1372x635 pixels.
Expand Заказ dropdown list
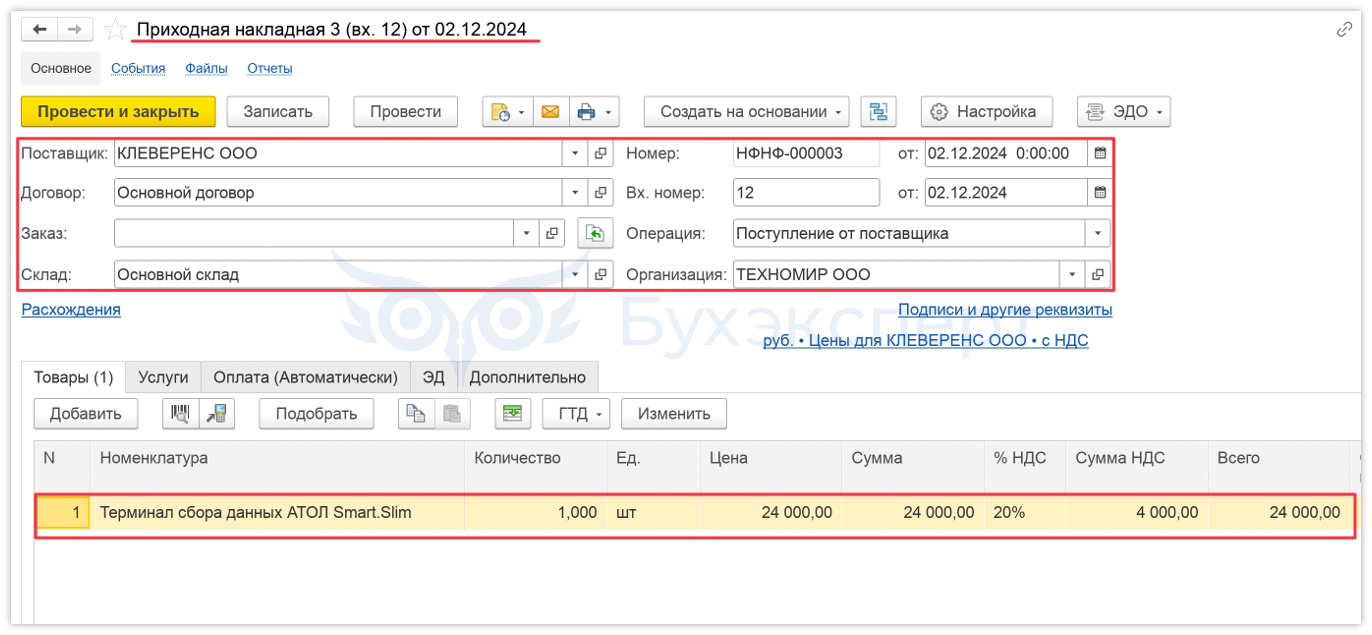point(527,234)
